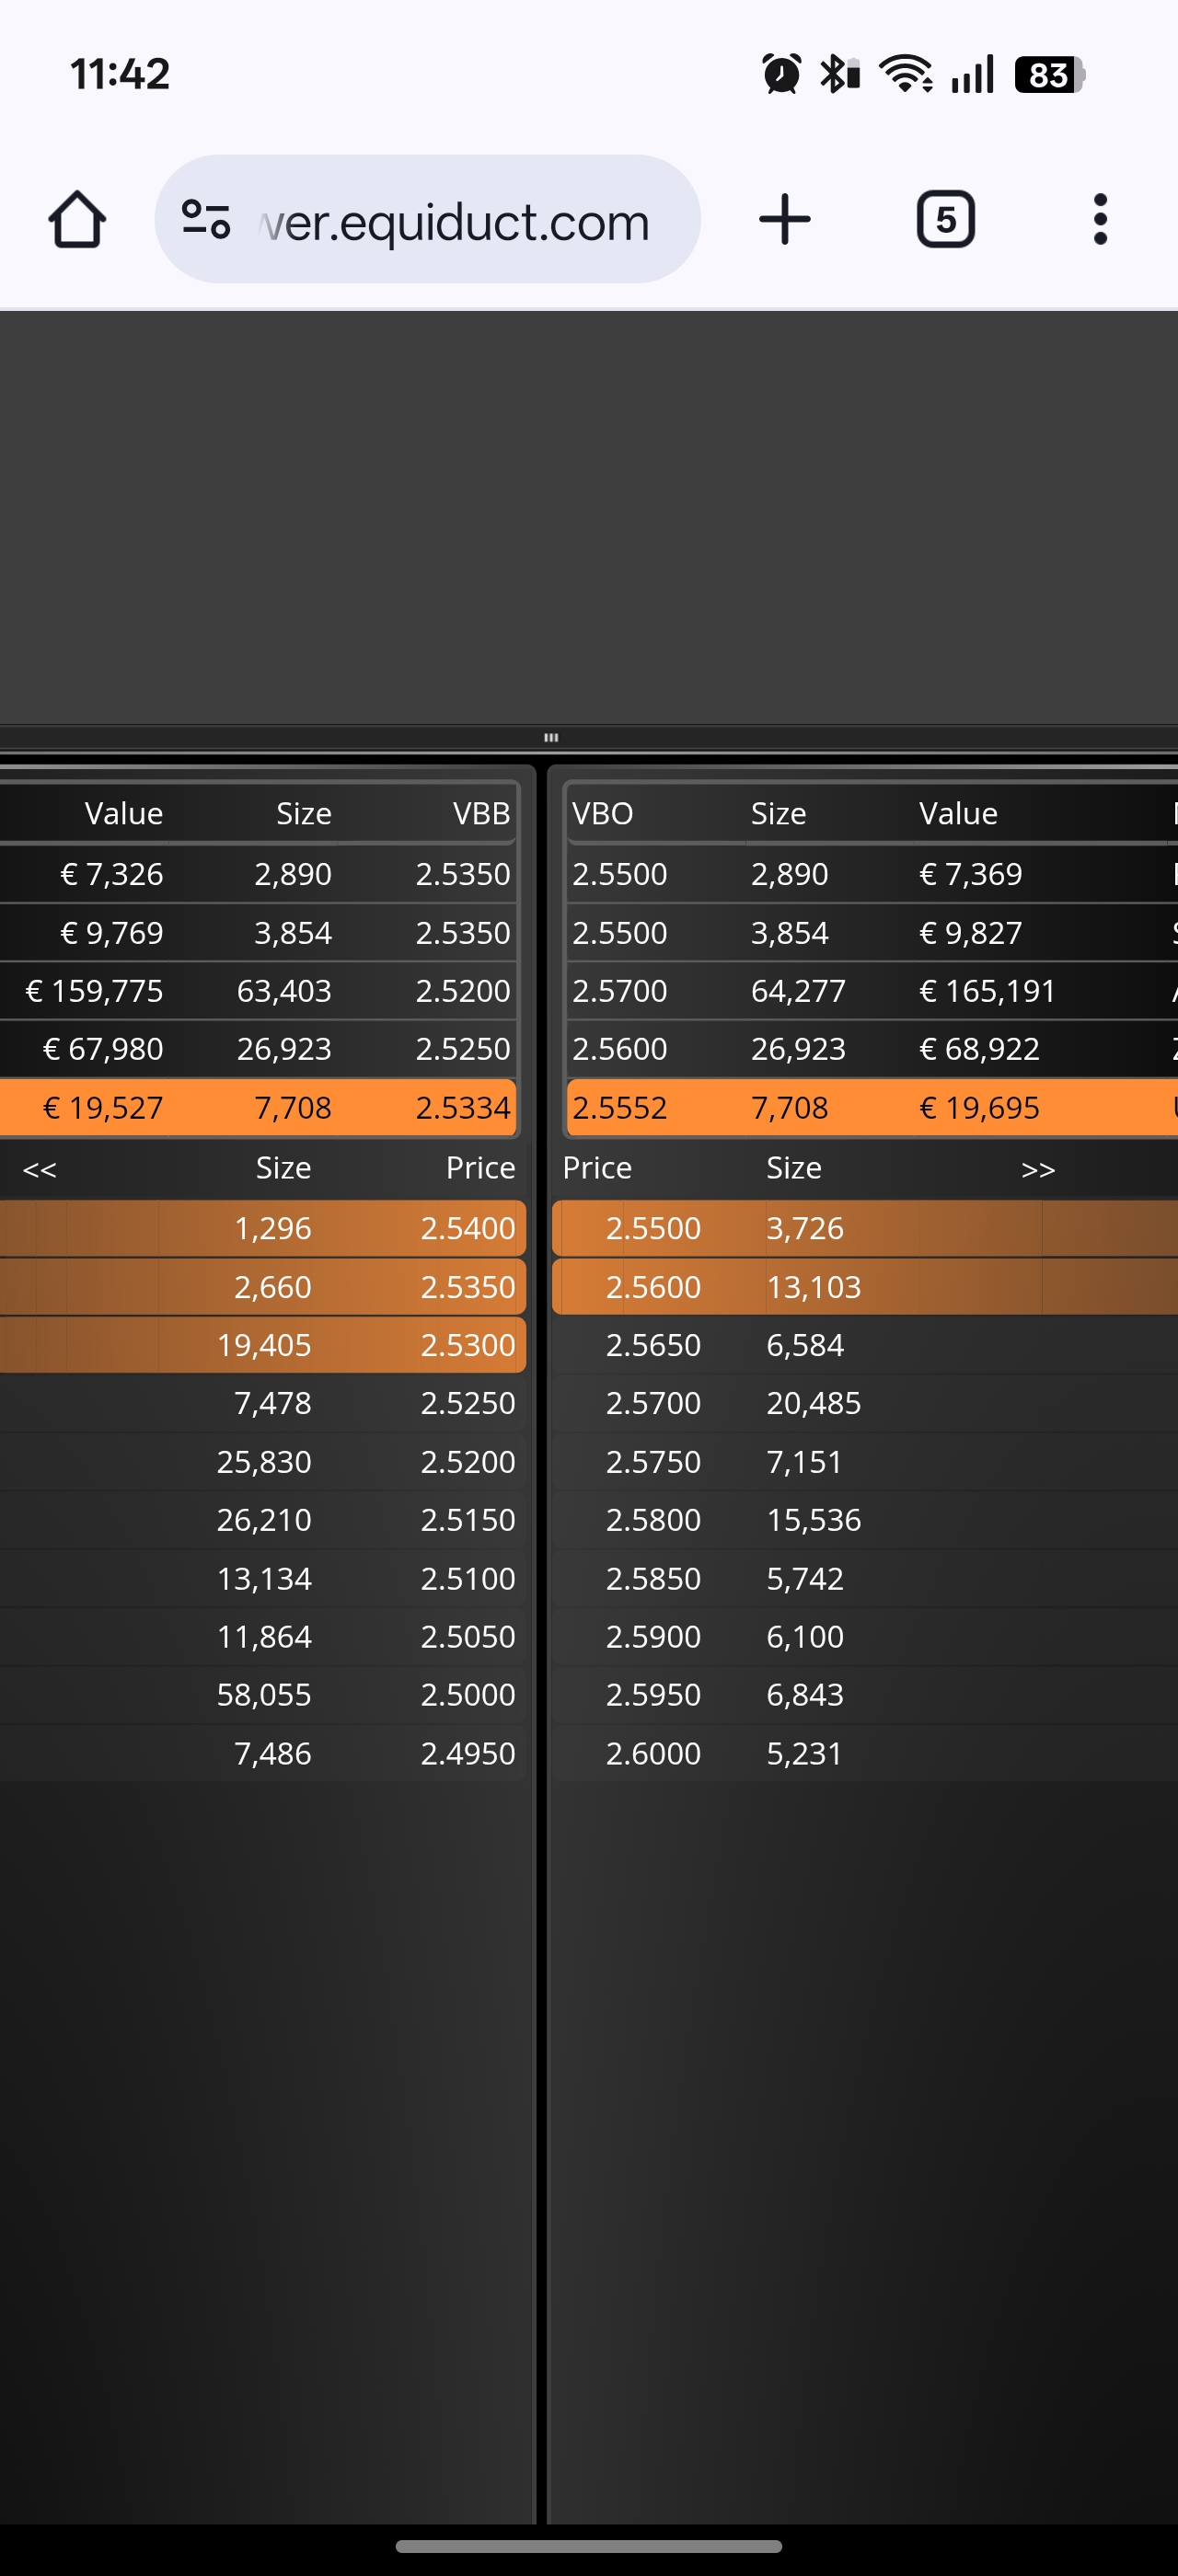Expand bid depth with << arrows
This screenshot has height=2576, width=1178.
pos(40,1169)
